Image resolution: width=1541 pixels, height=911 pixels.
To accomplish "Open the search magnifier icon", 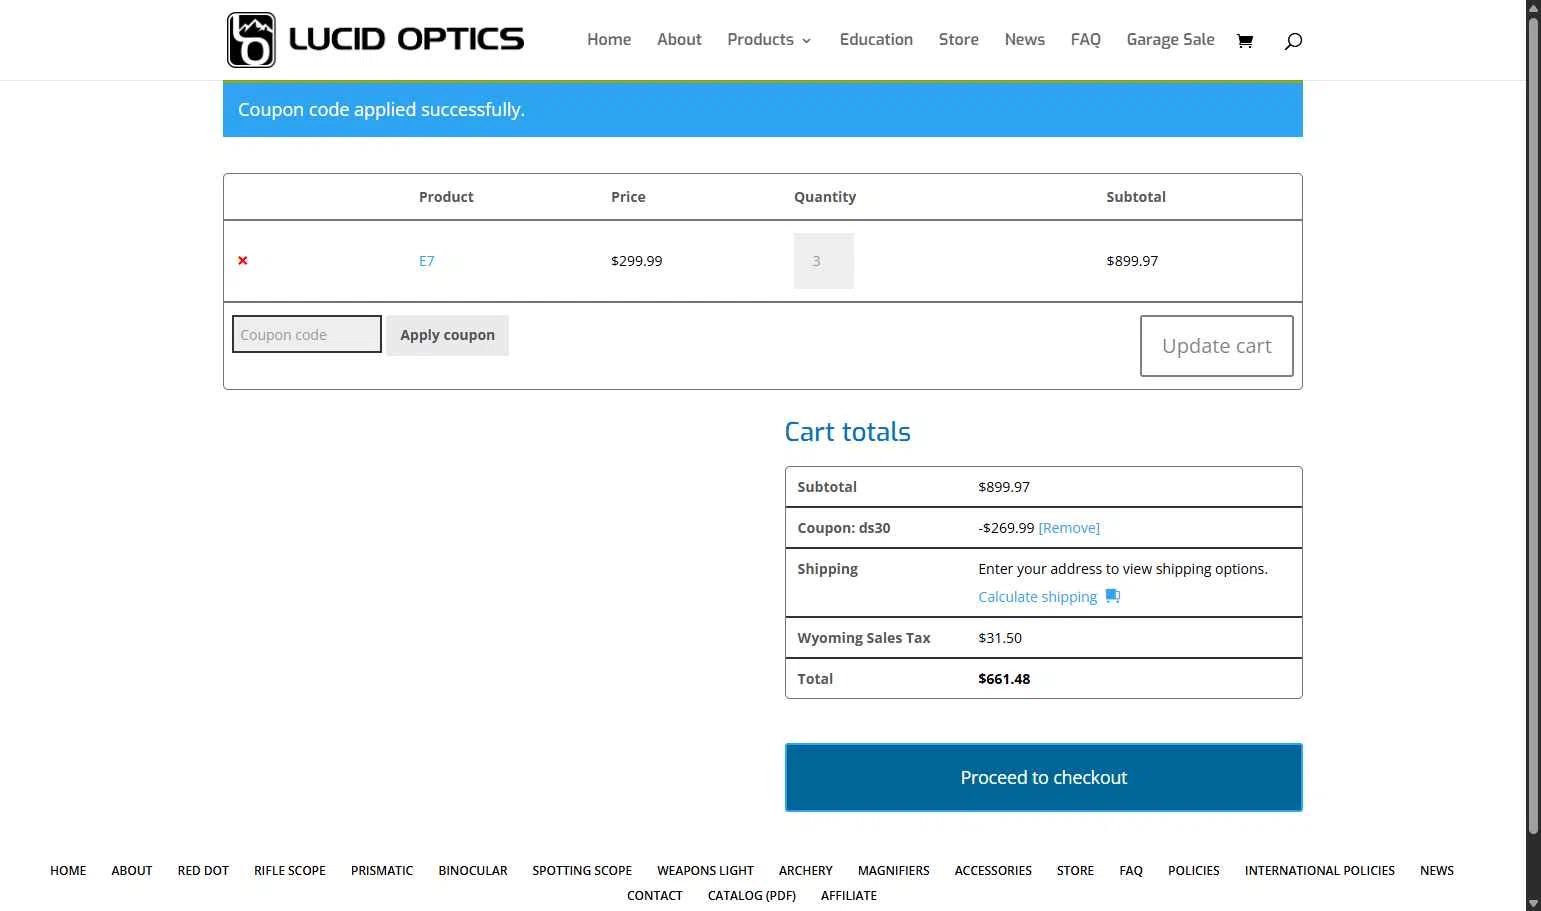I will point(1293,41).
